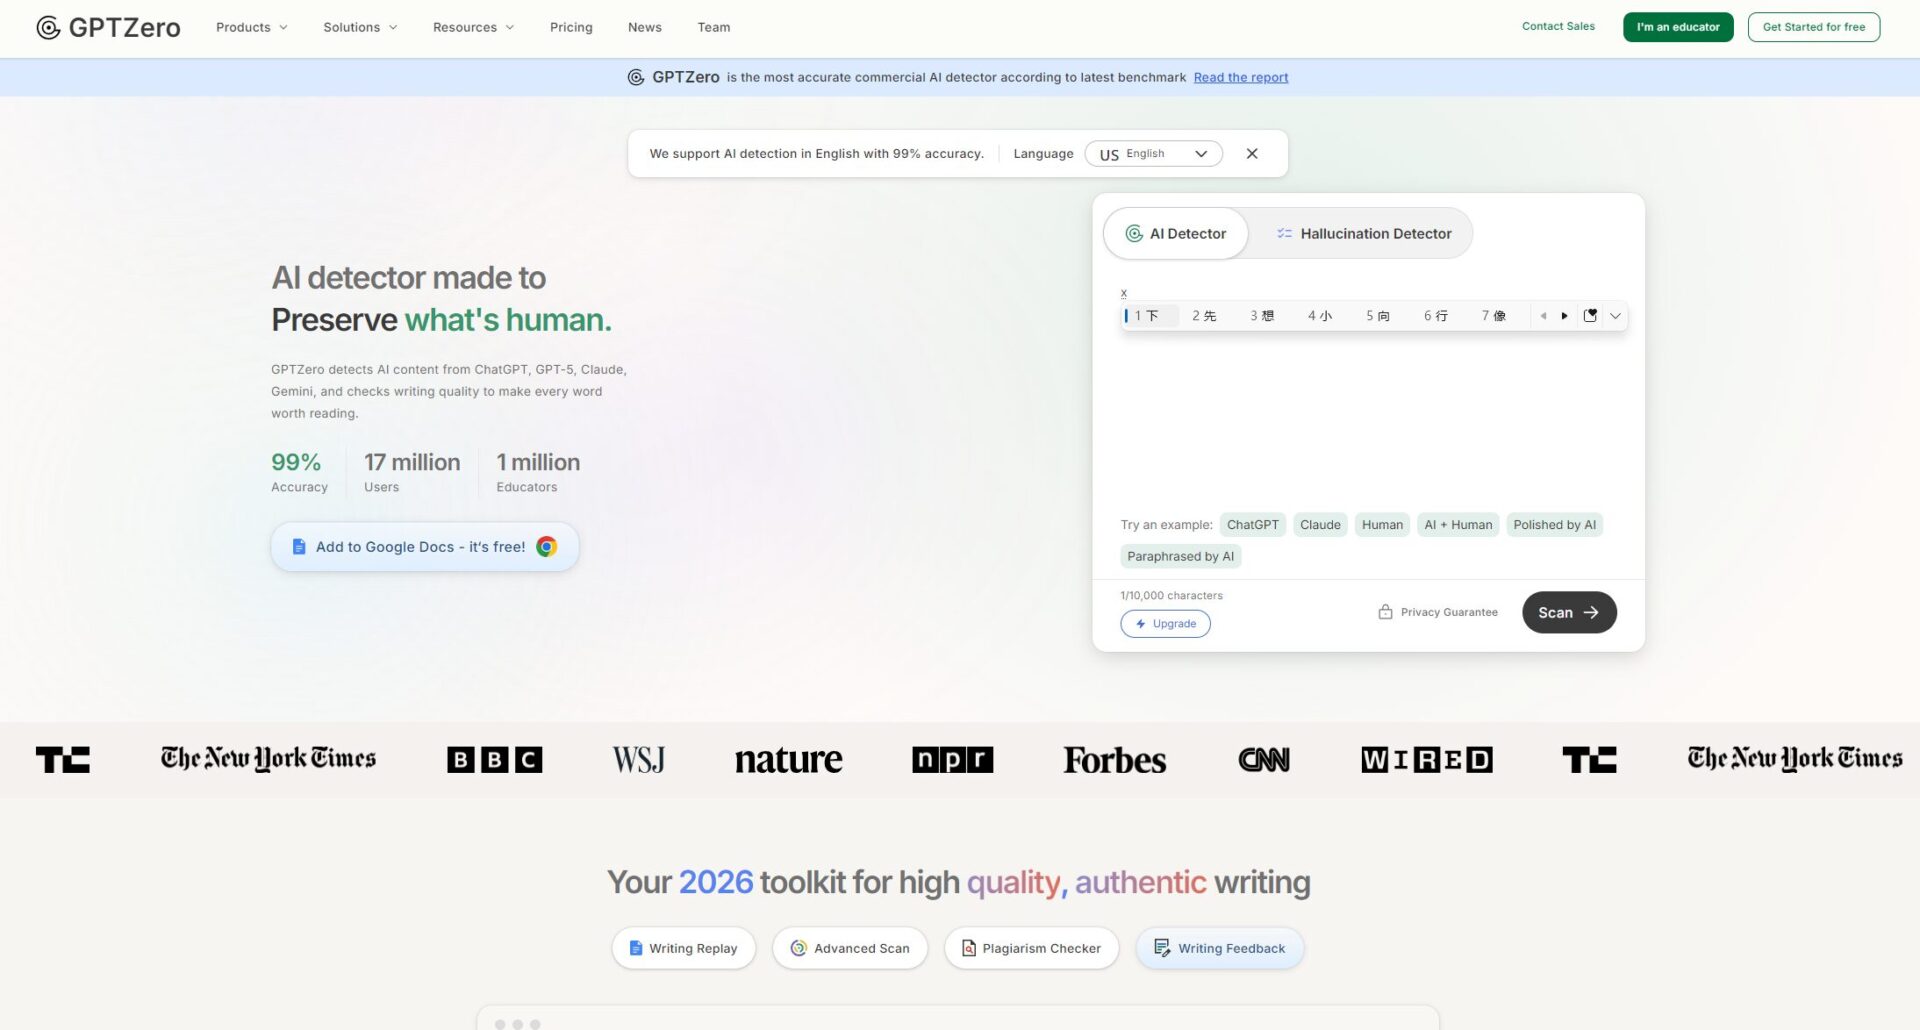Click the AI Detector tab swirl icon

pyautogui.click(x=1134, y=233)
